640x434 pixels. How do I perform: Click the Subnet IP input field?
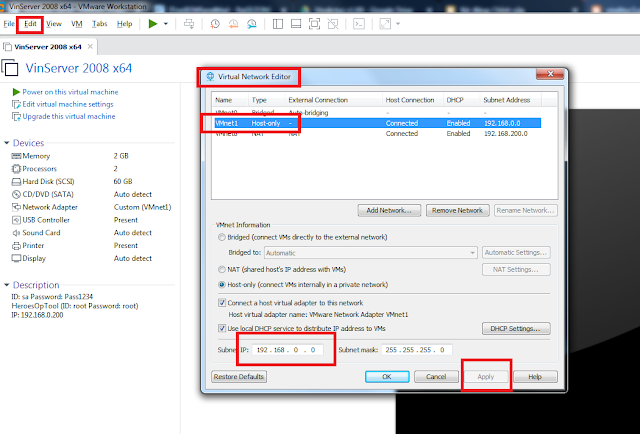pos(288,350)
